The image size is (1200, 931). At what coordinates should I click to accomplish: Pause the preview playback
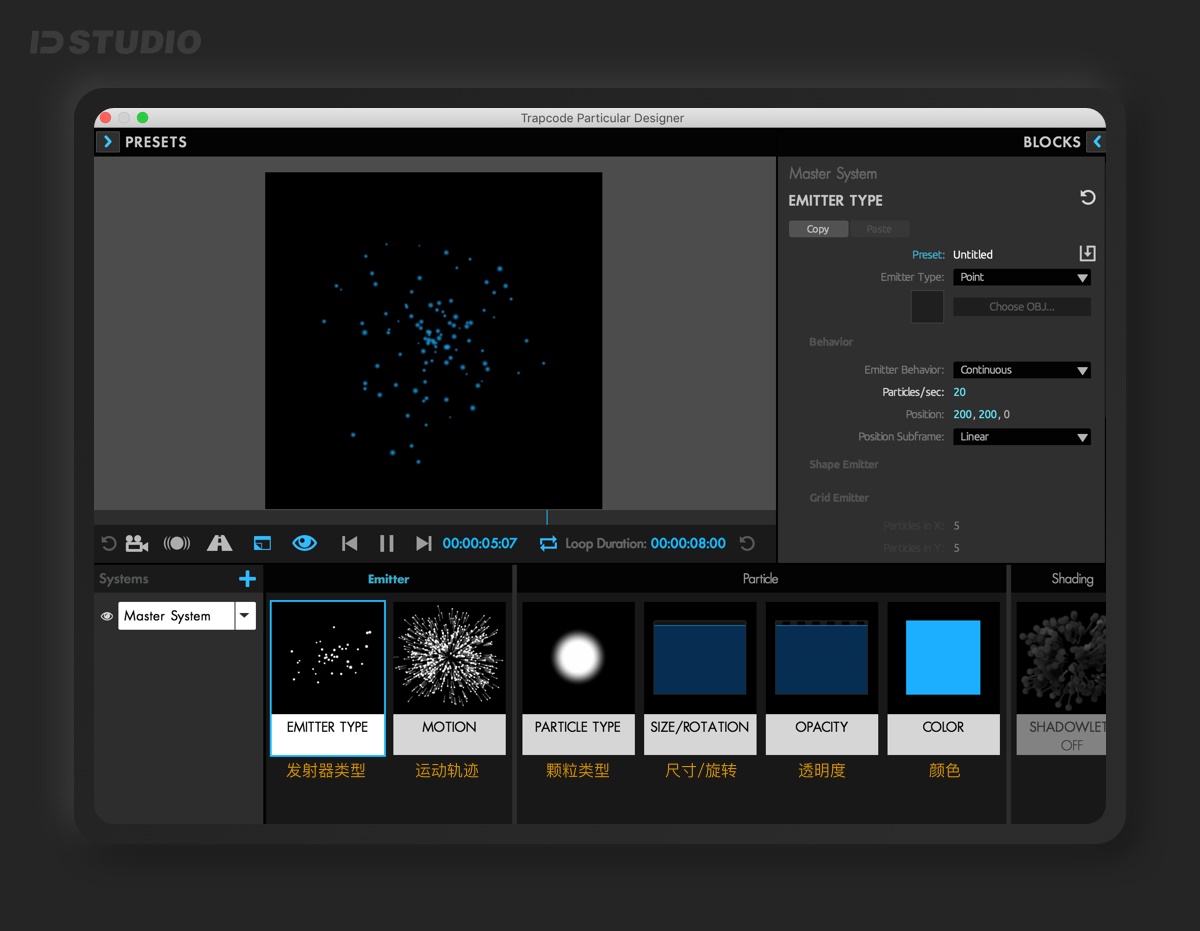click(387, 543)
